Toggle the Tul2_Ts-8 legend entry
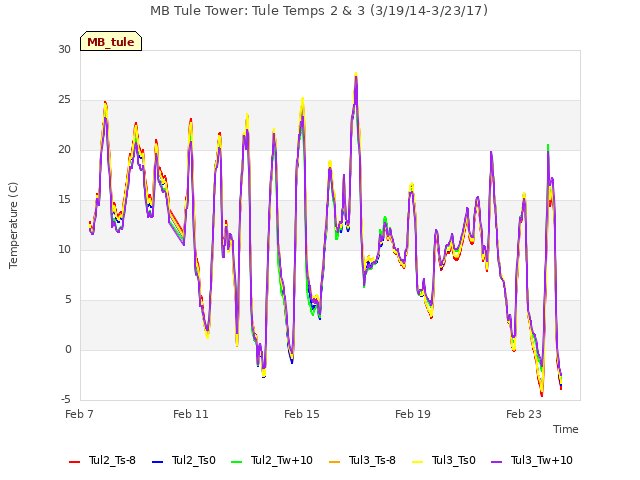Viewport: 640px width, 480px height. pyautogui.click(x=102, y=460)
